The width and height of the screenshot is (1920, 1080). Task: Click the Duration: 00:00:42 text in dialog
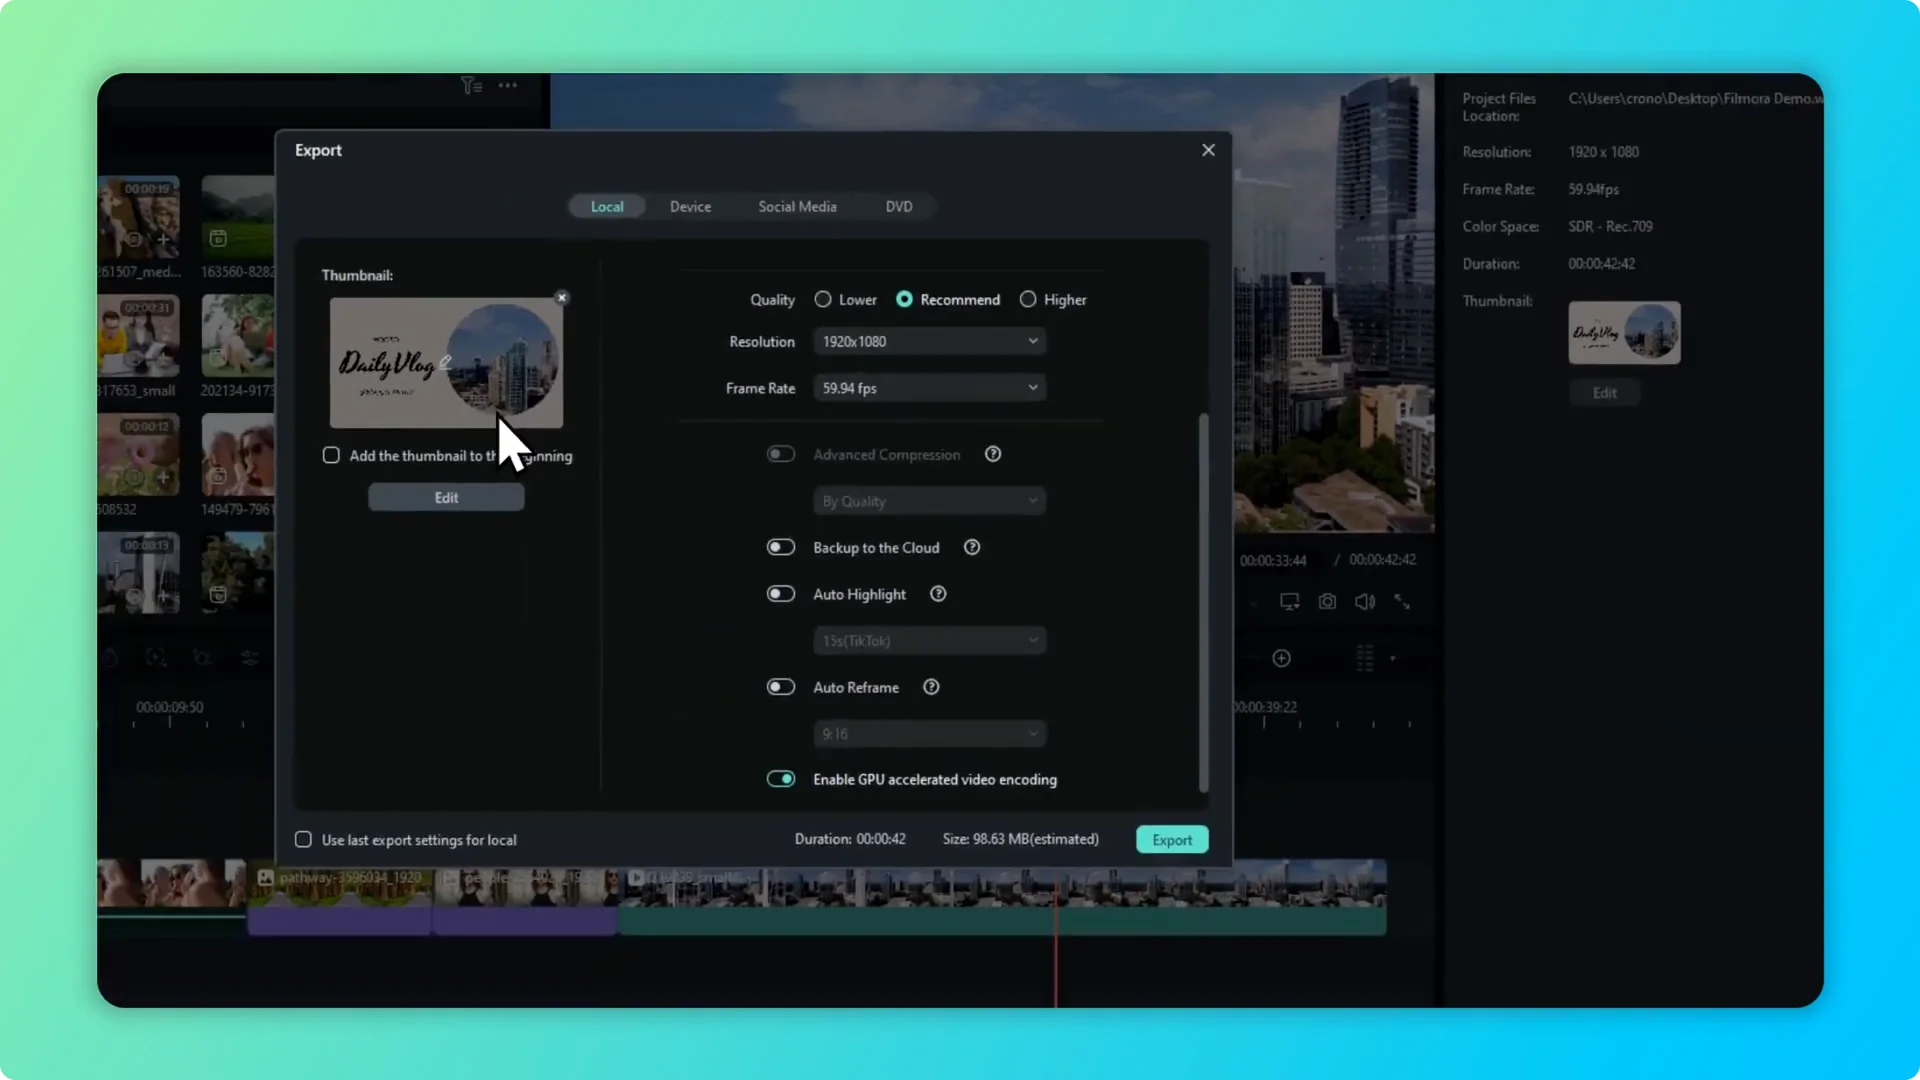click(850, 839)
